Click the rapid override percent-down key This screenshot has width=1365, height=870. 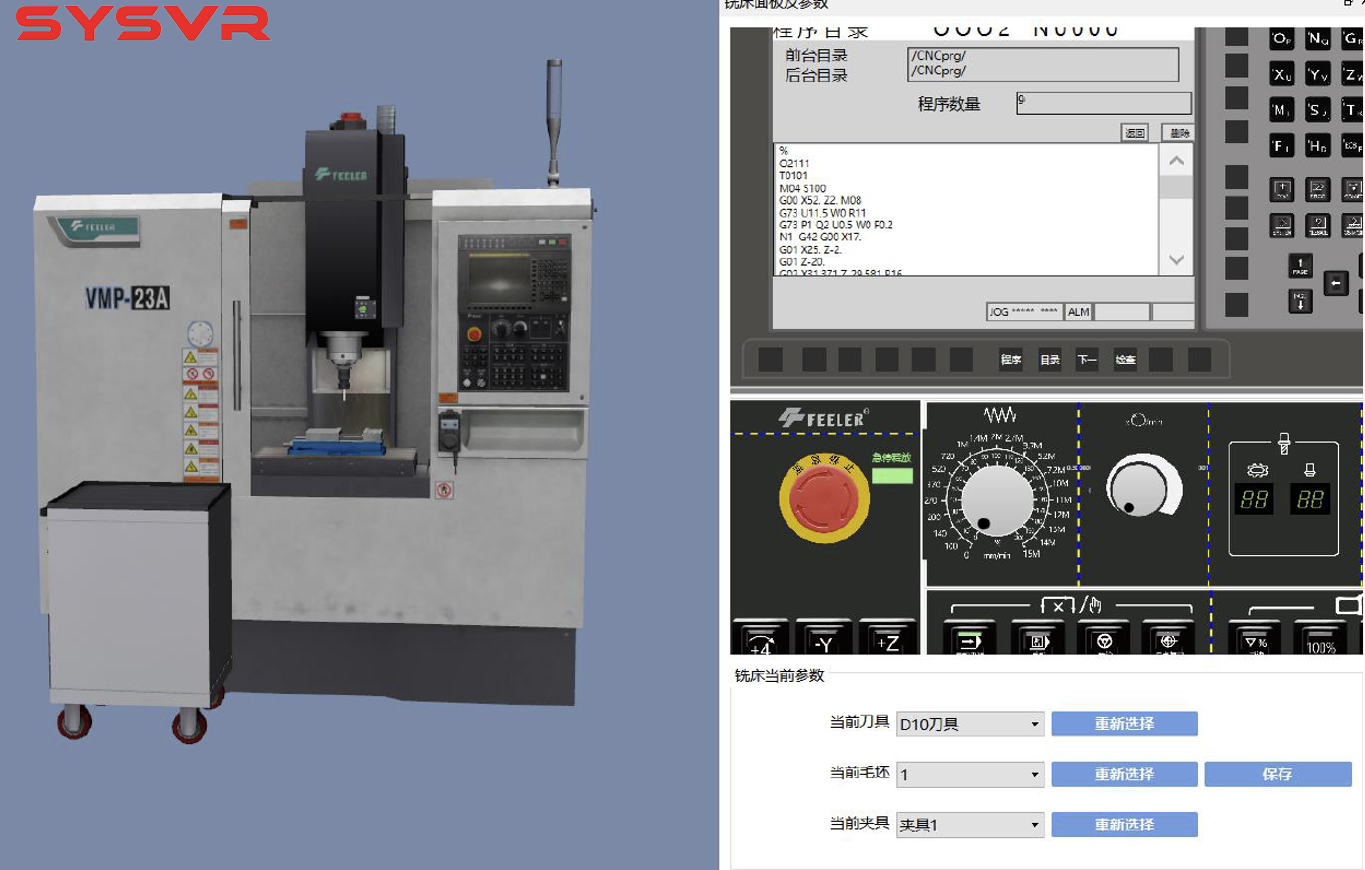1255,638
